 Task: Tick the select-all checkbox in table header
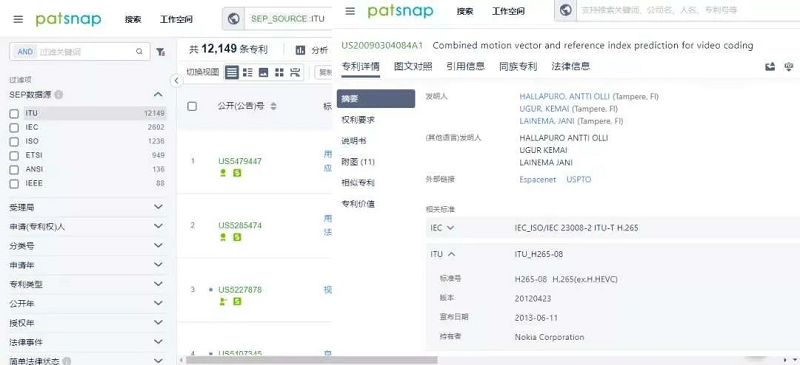192,106
